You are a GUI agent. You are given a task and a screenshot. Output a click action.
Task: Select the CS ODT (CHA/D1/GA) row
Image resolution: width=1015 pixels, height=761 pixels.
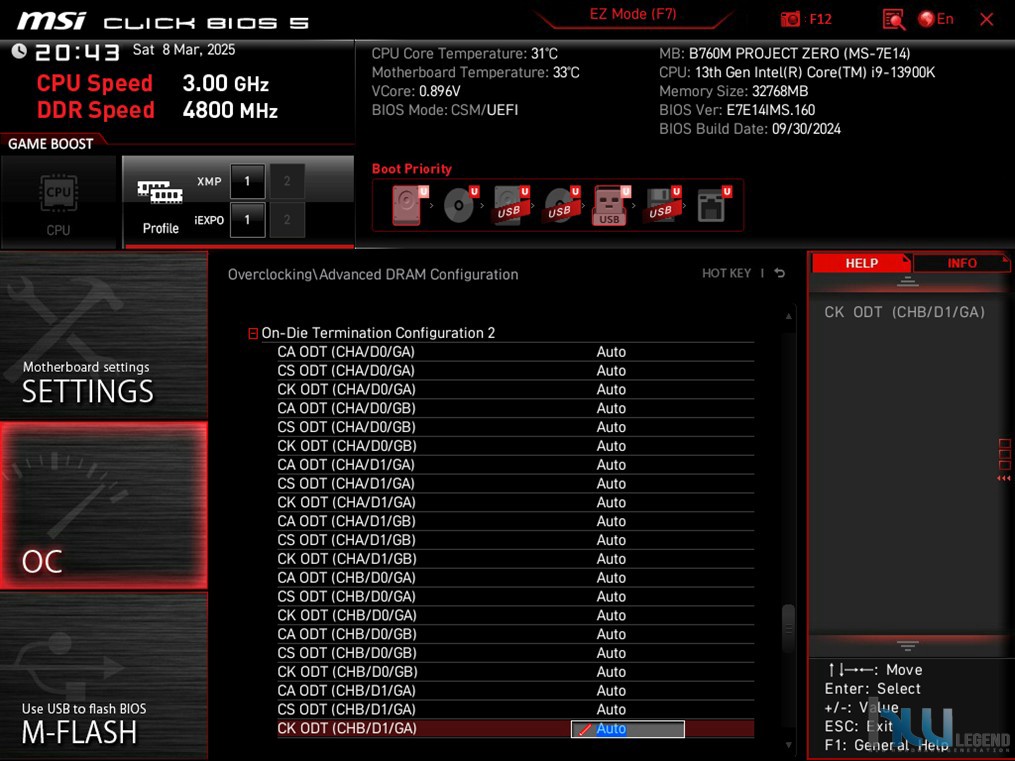[x=515, y=483]
